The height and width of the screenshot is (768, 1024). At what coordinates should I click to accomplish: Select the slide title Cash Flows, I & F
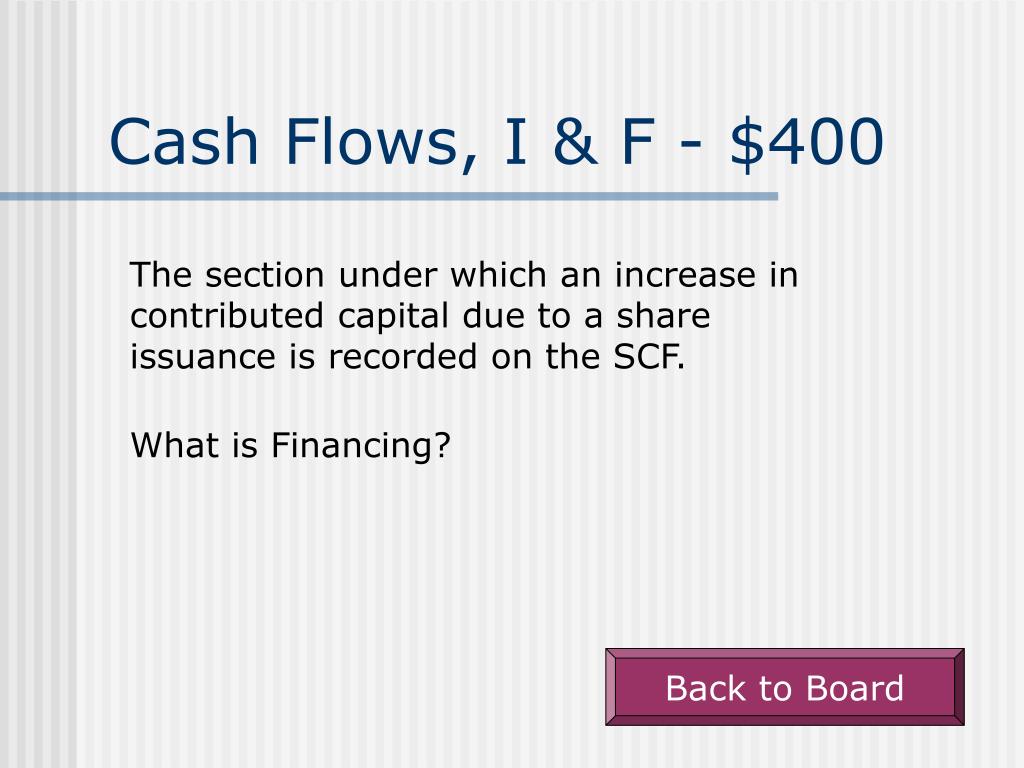coord(382,142)
